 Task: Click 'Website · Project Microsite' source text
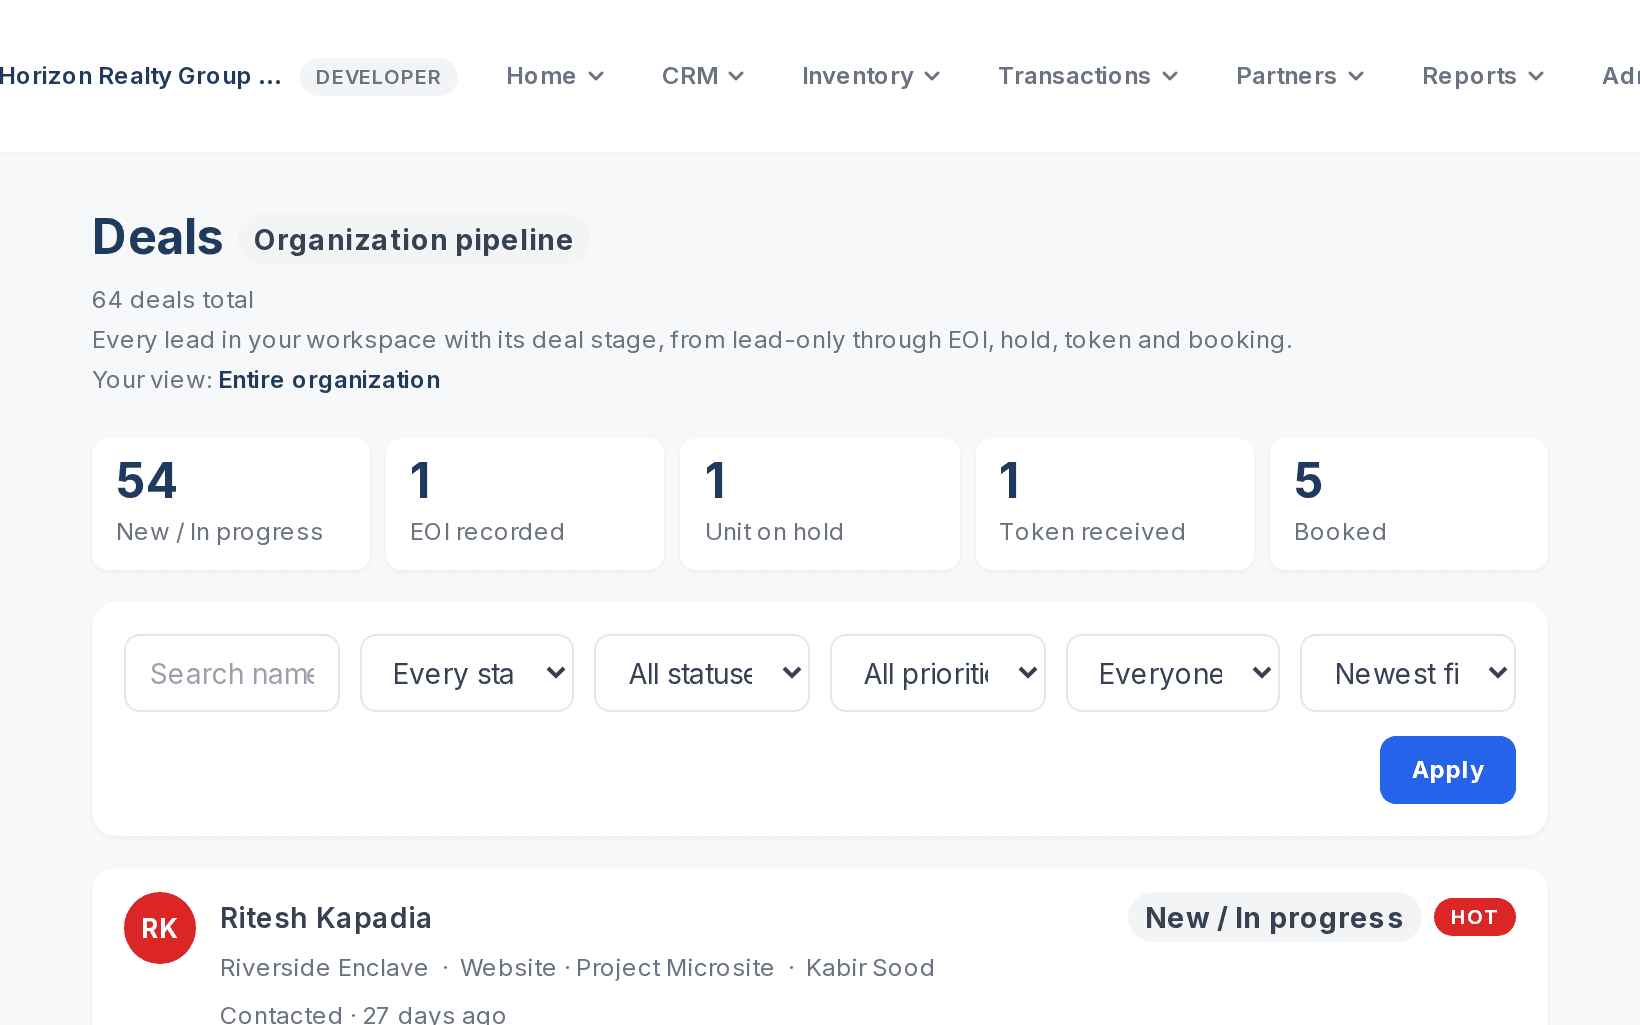pos(617,968)
